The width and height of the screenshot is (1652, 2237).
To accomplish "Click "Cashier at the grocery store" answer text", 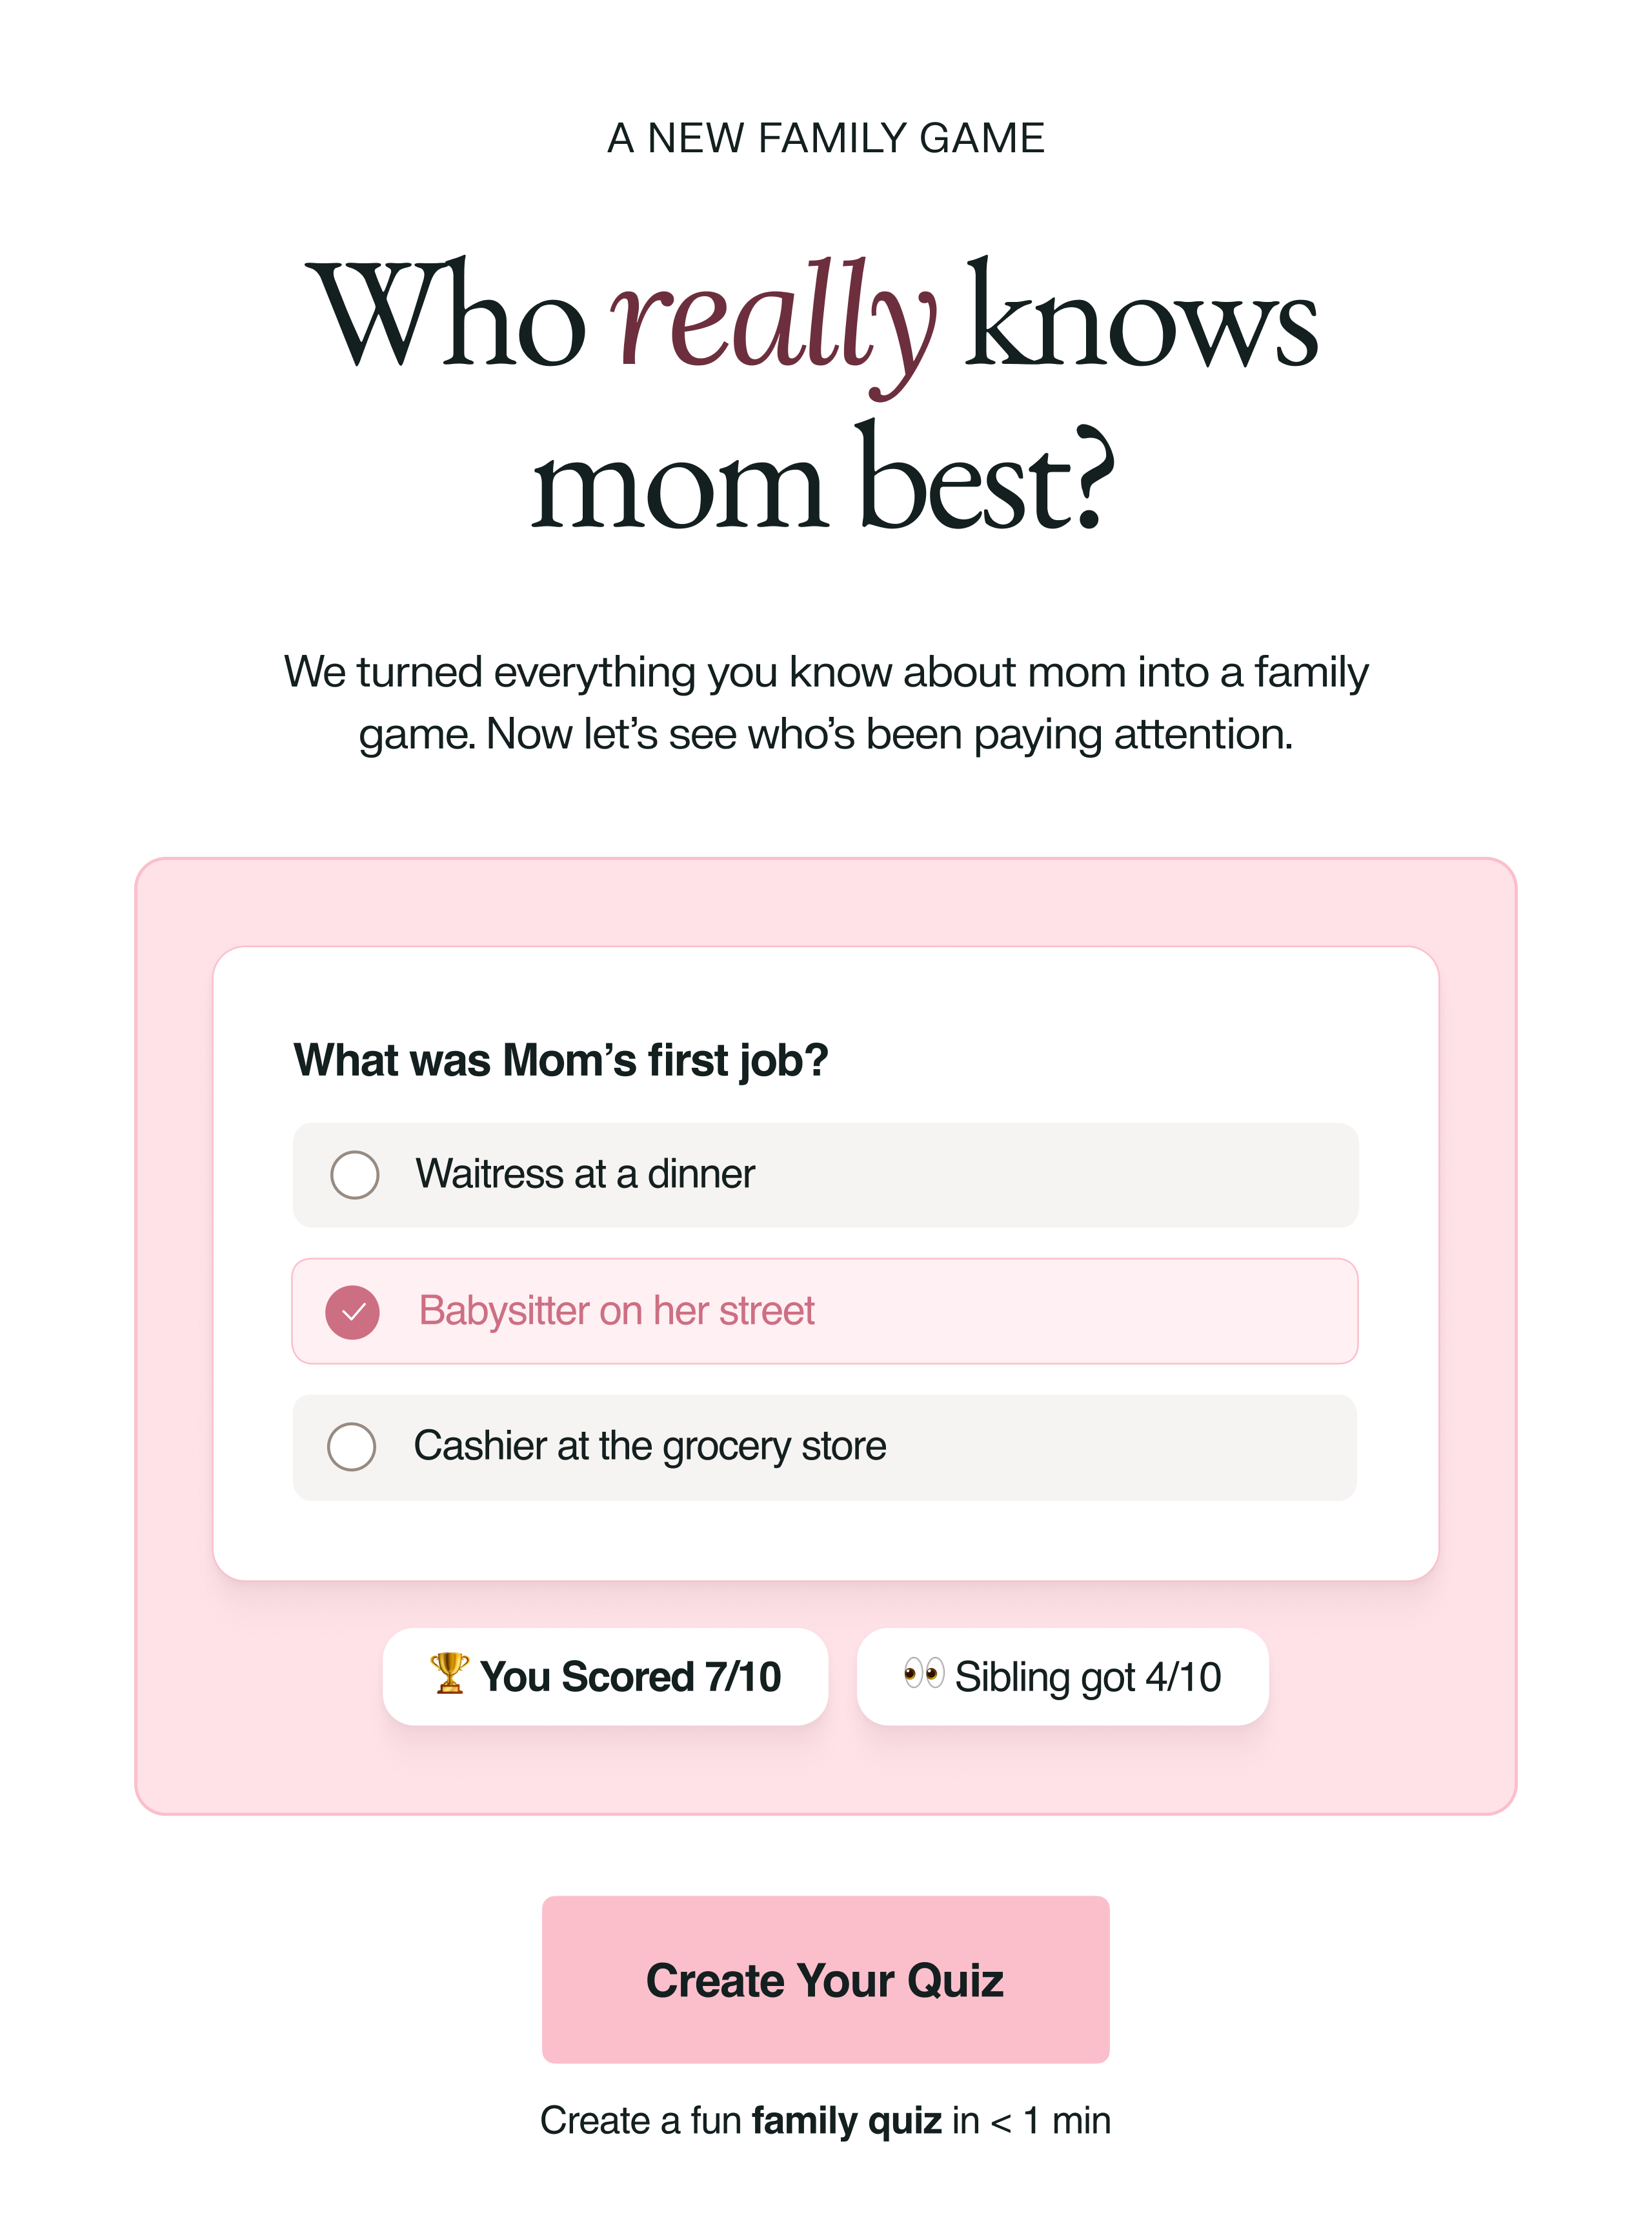I will (x=650, y=1446).
